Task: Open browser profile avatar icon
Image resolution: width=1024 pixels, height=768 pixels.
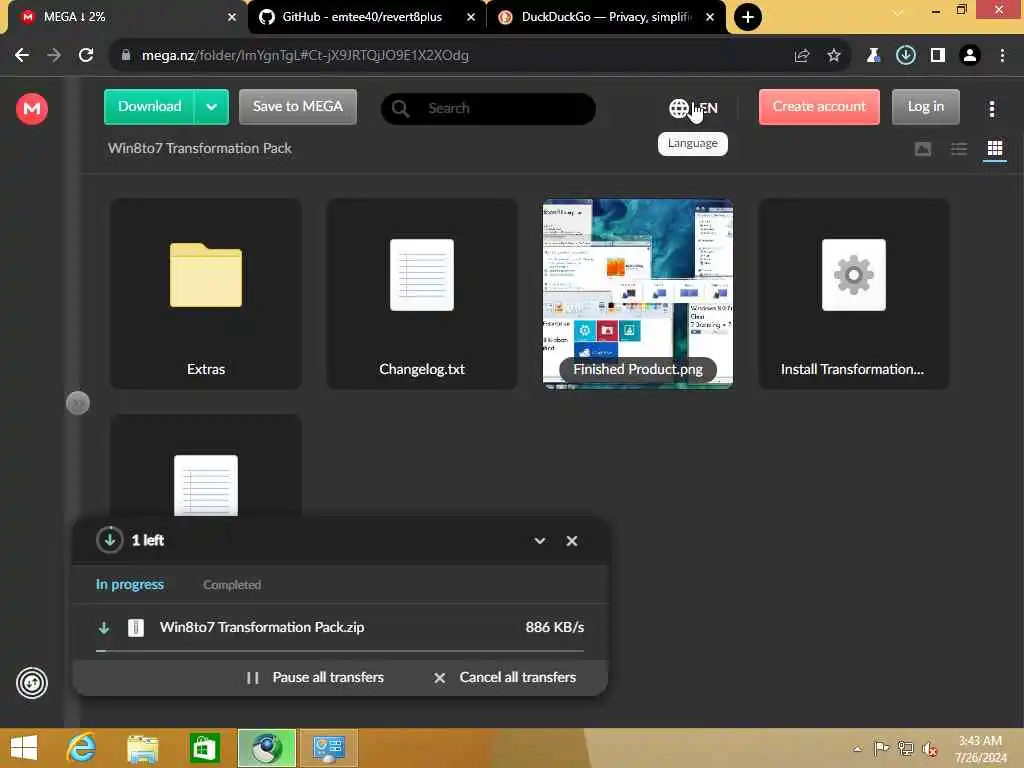Action: click(x=970, y=56)
